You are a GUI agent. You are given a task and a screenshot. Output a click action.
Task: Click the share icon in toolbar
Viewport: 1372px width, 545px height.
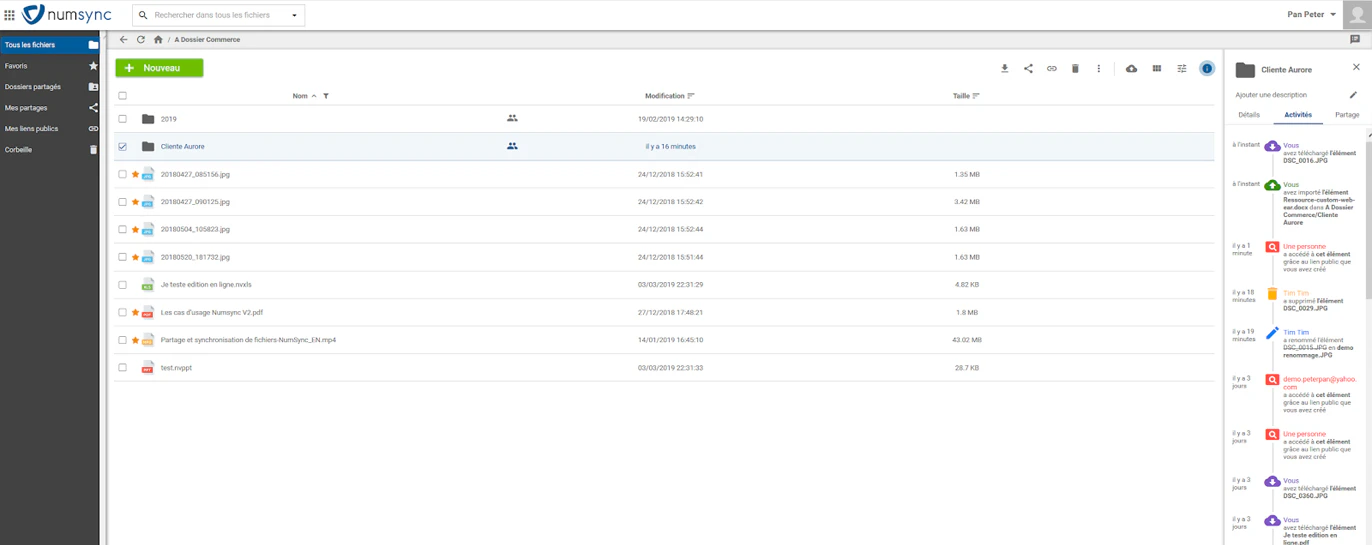(1028, 69)
